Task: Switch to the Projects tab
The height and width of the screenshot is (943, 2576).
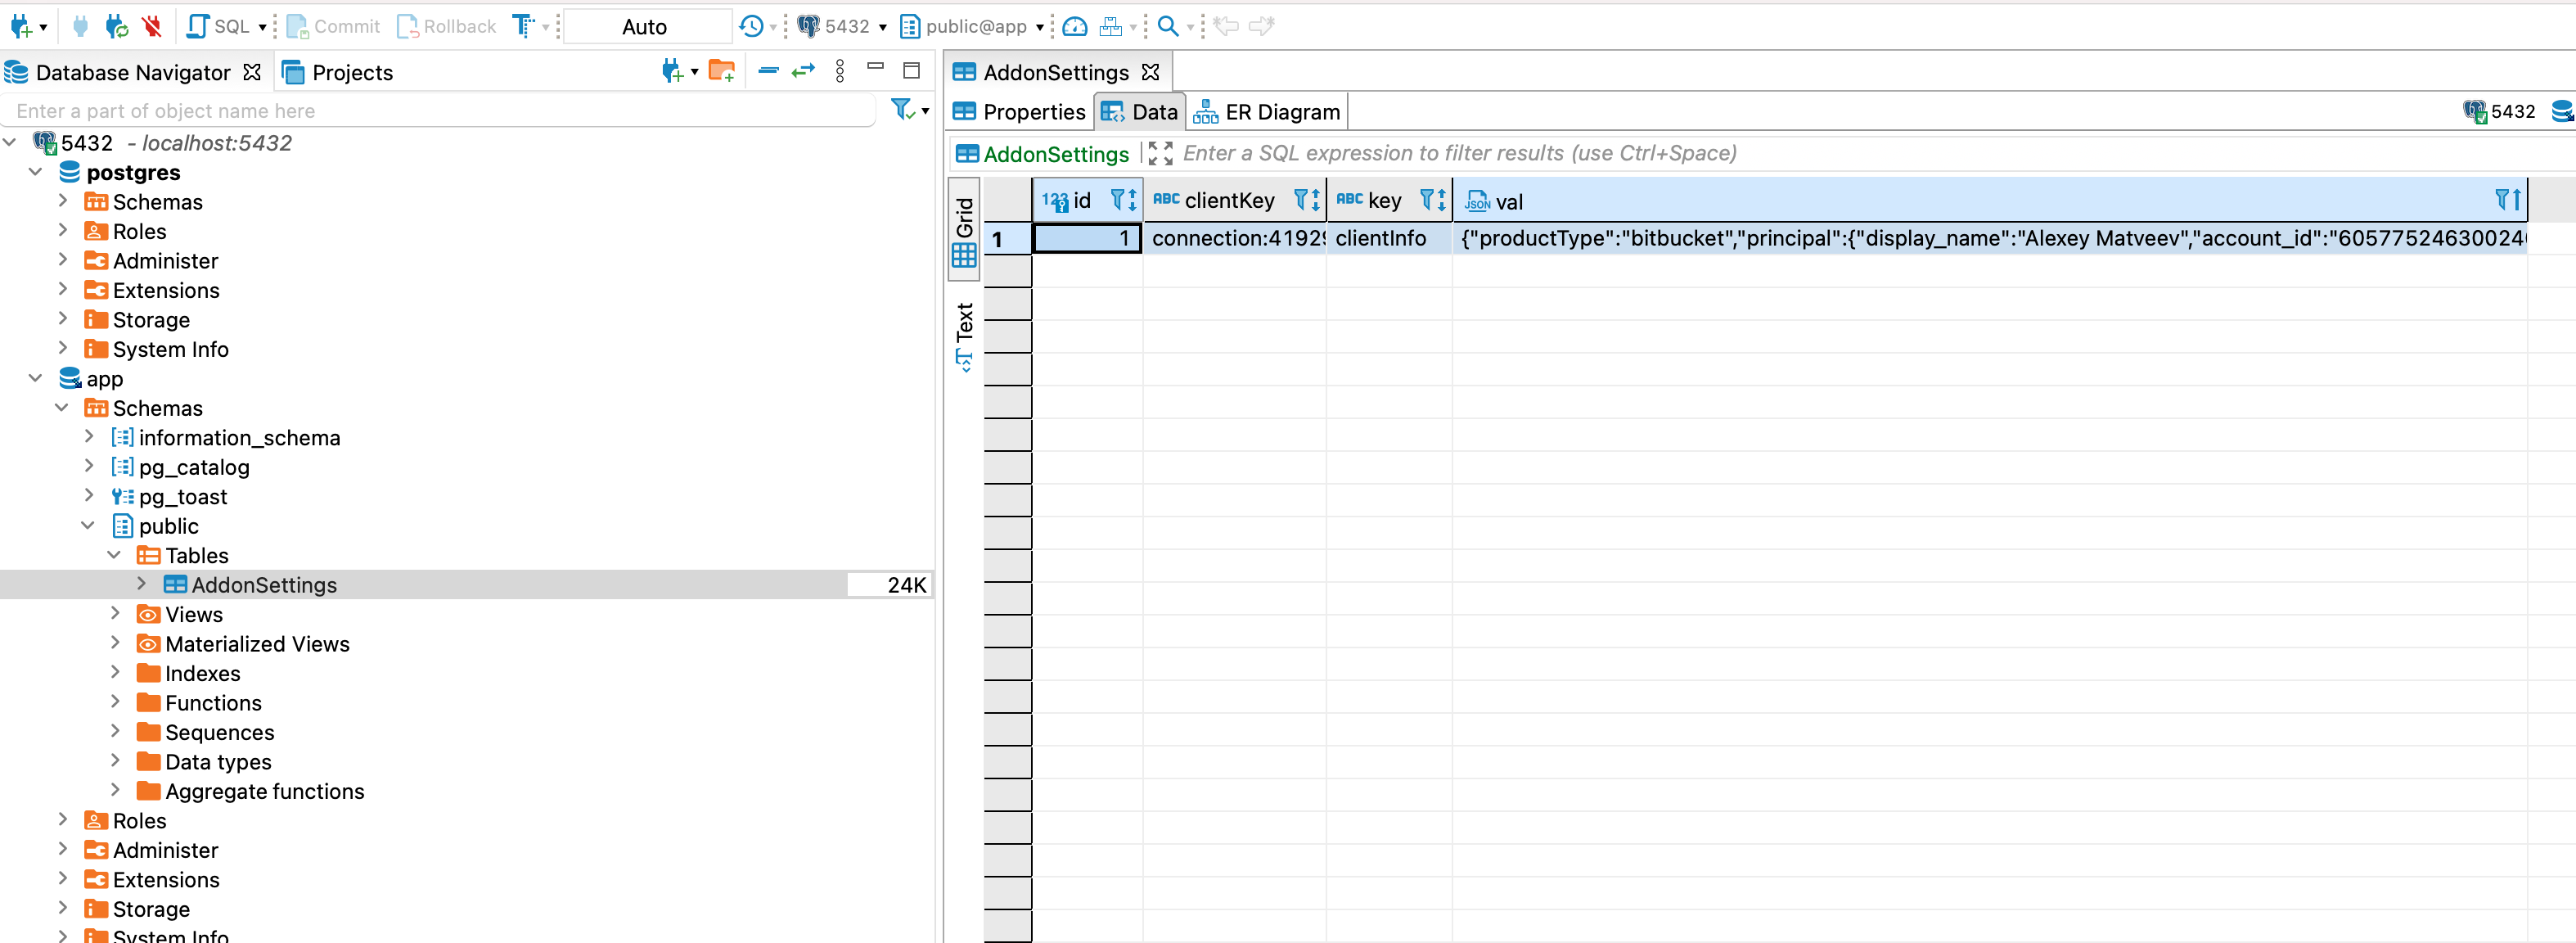Action: pyautogui.click(x=338, y=72)
